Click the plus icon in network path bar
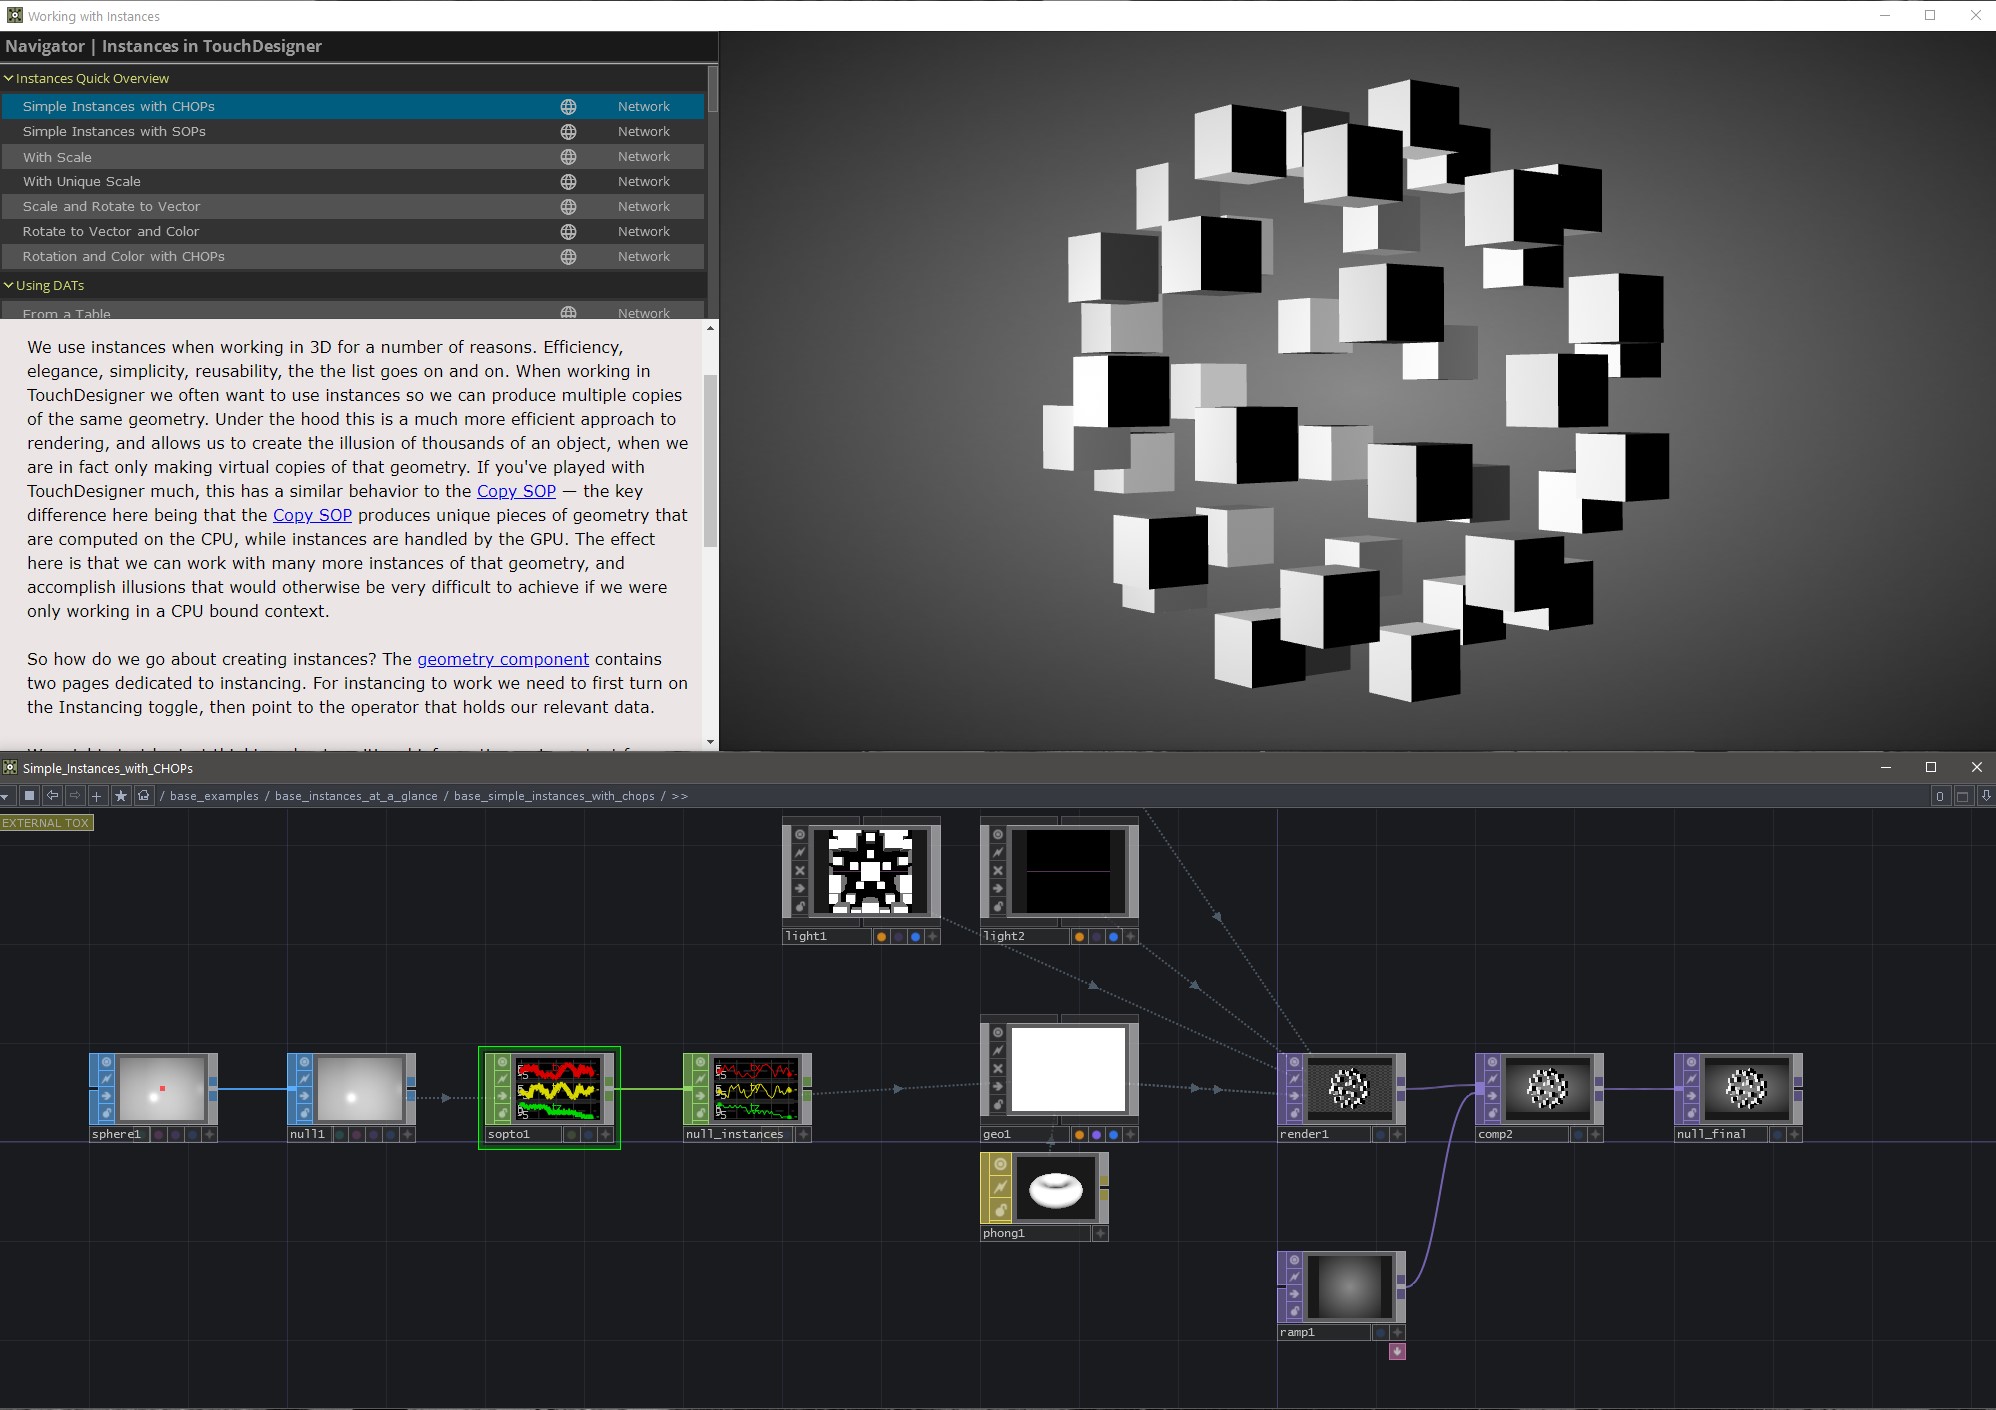This screenshot has width=1996, height=1410. 97,796
